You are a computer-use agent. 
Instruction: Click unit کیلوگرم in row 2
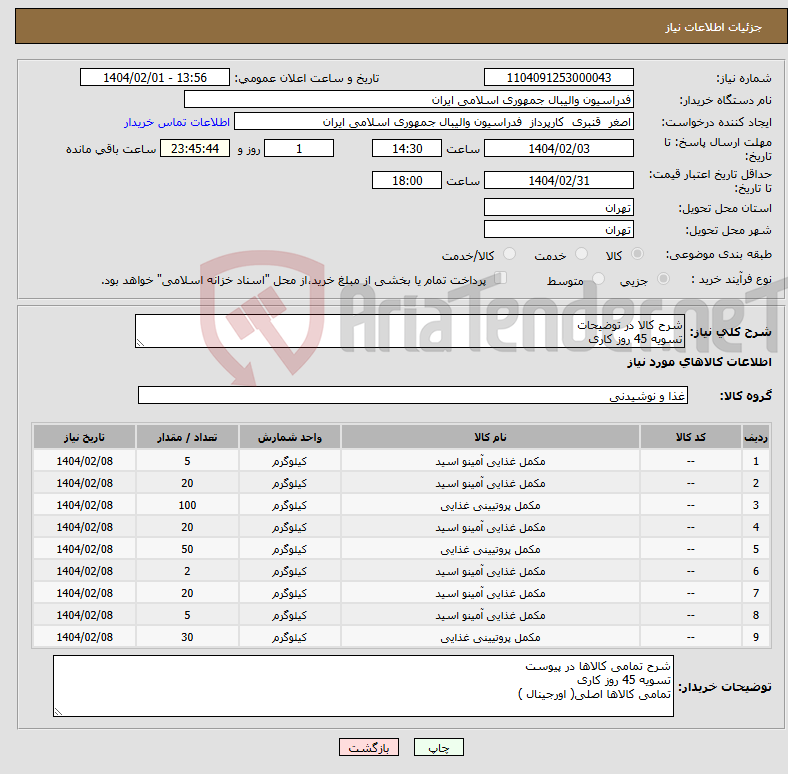pos(290,483)
